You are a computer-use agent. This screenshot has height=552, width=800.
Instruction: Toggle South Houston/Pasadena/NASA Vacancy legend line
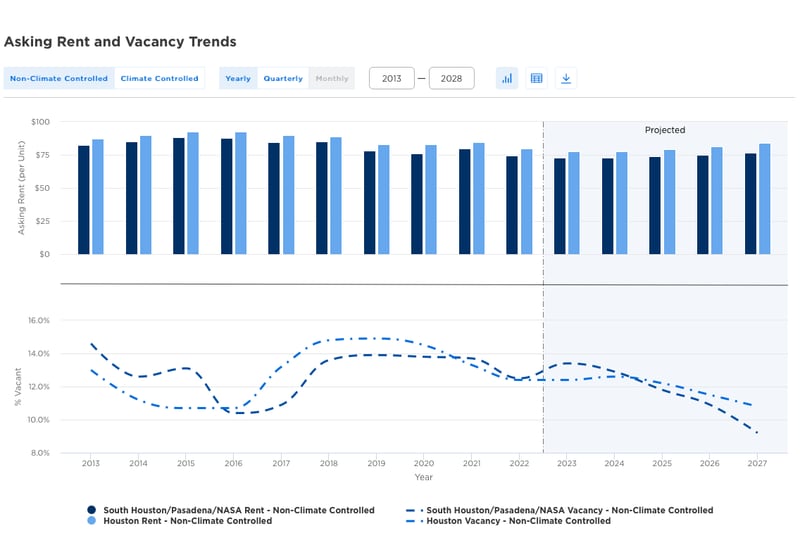coord(414,510)
